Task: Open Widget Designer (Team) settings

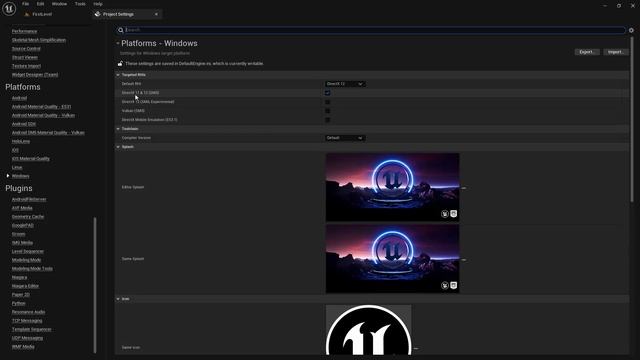Action: point(35,75)
